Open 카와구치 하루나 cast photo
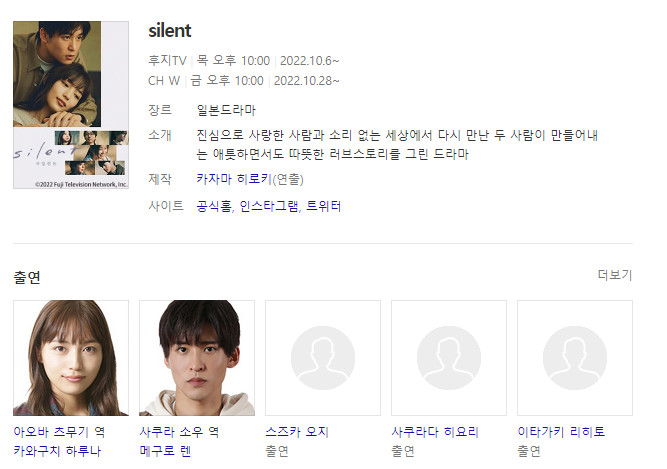Viewport: 667px width, 469px height. (x=71, y=358)
